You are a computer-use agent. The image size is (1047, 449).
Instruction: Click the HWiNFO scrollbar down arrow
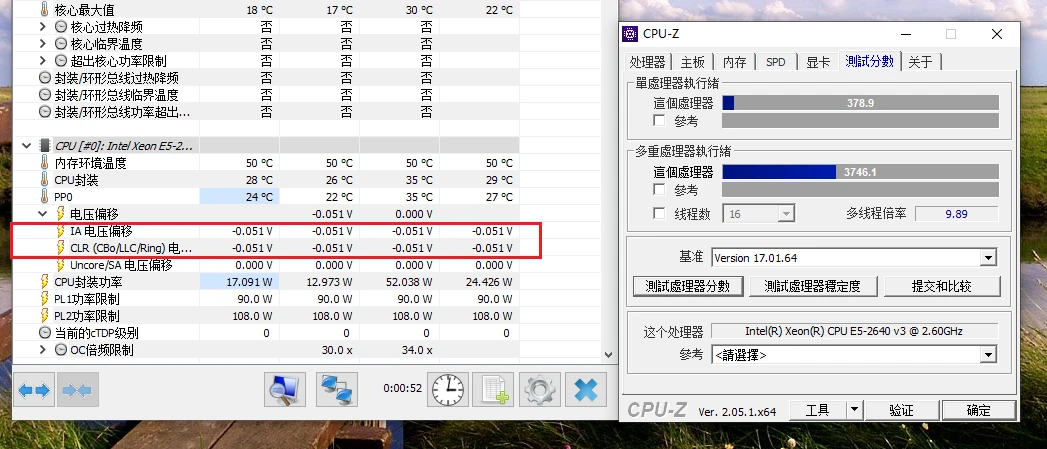point(608,355)
